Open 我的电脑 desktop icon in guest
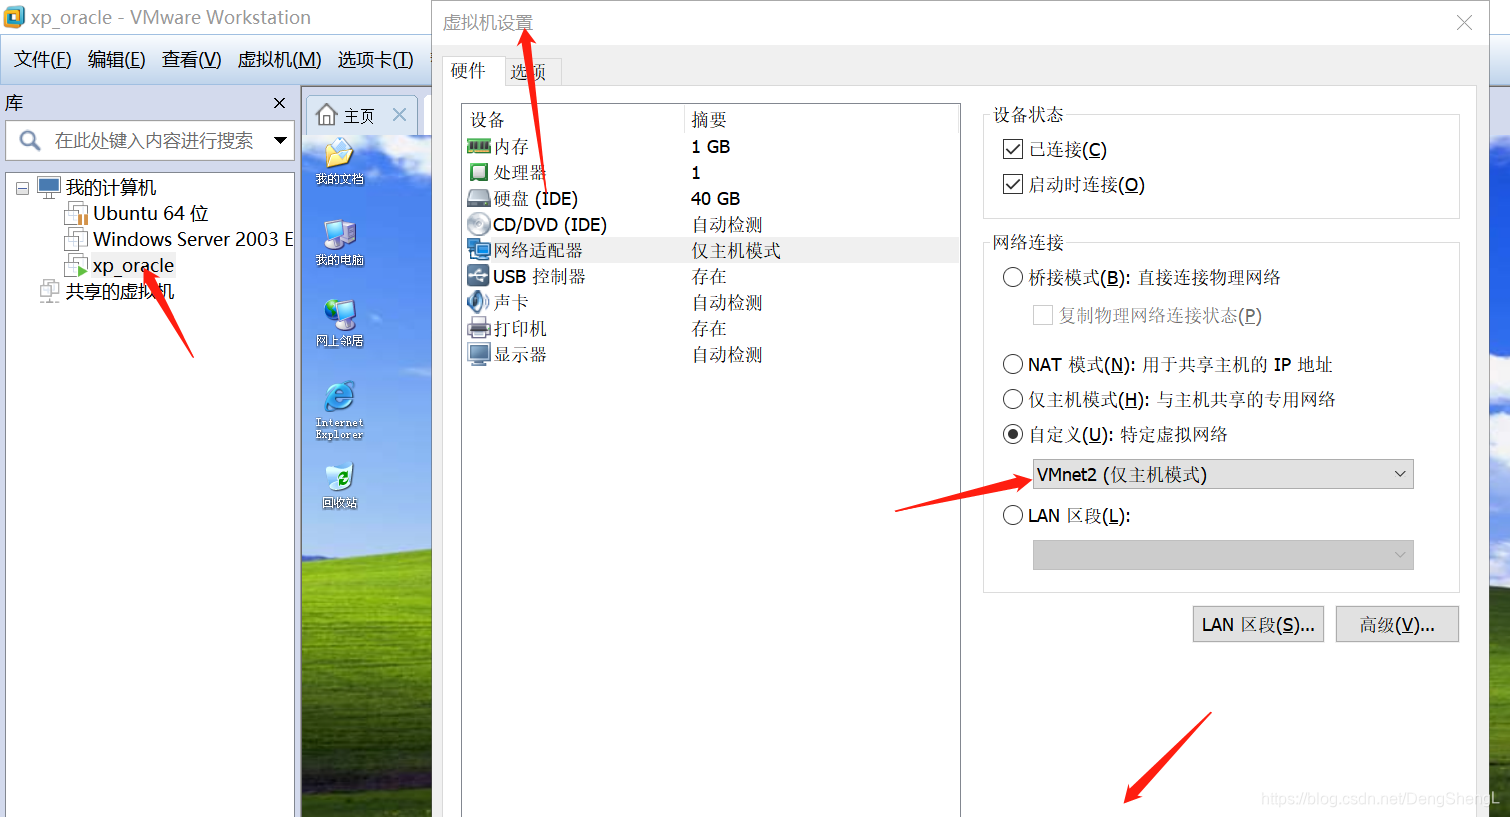Image resolution: width=1510 pixels, height=817 pixels. coord(339,242)
